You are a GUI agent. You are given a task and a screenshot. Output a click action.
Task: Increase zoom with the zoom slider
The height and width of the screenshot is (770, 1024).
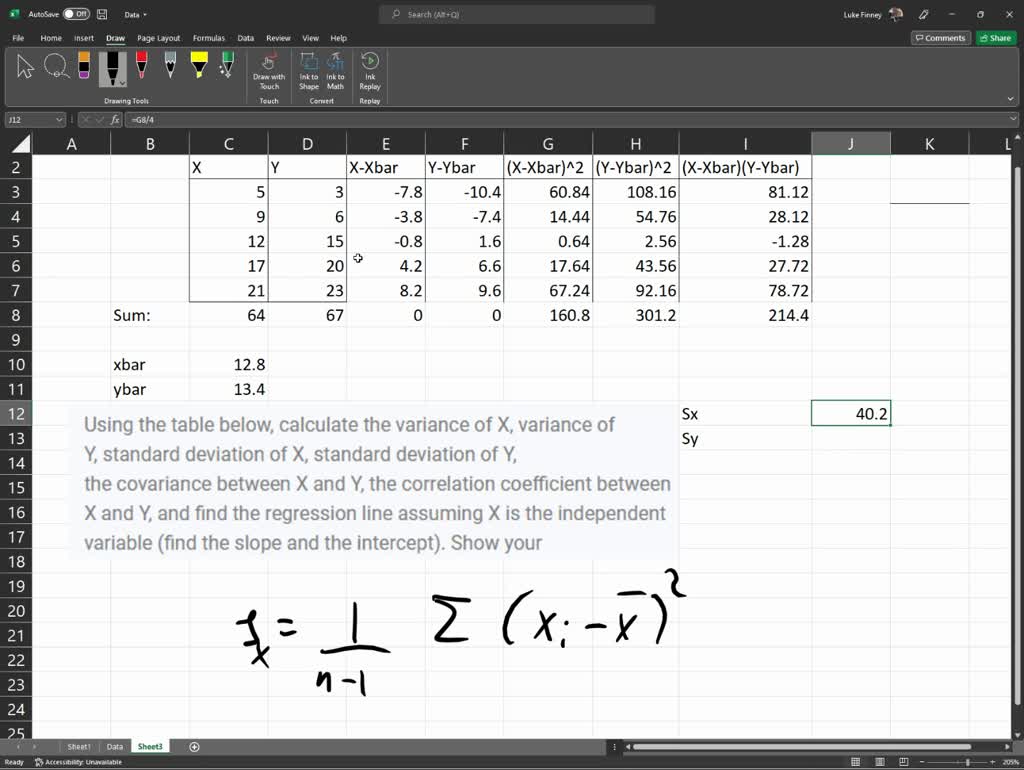coord(991,761)
